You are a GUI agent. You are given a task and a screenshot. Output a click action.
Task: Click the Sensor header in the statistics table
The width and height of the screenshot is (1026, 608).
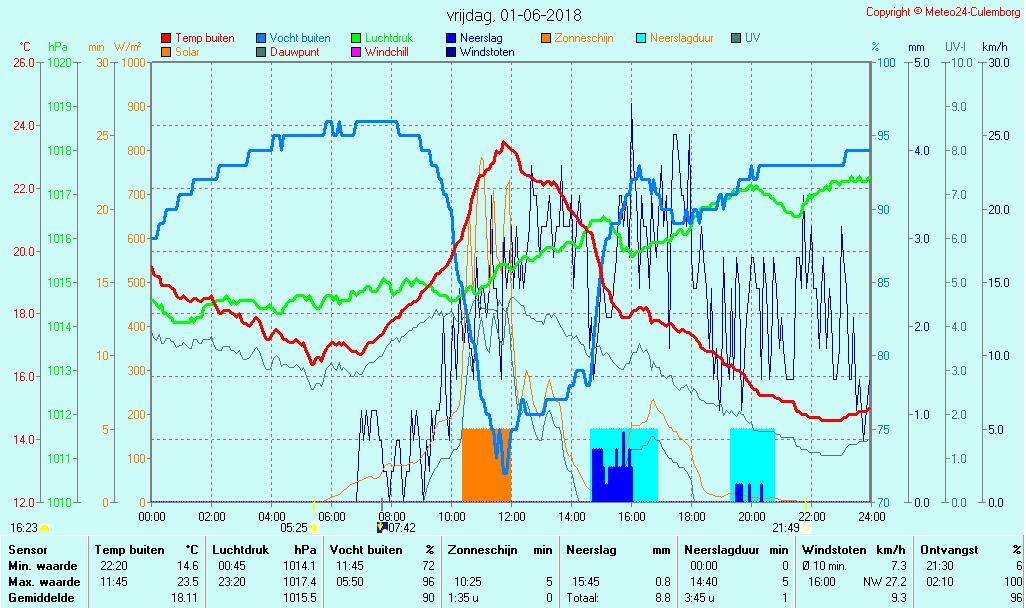point(27,550)
